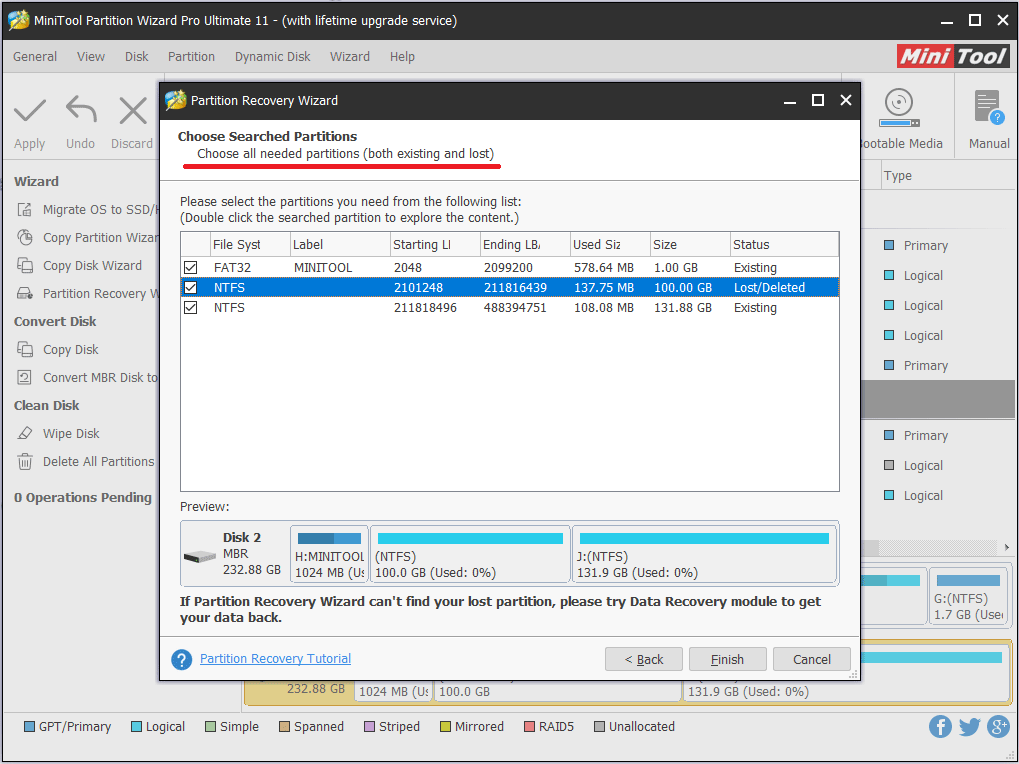Open the Disk menu
The width and height of the screenshot is (1019, 764).
[x=136, y=57]
